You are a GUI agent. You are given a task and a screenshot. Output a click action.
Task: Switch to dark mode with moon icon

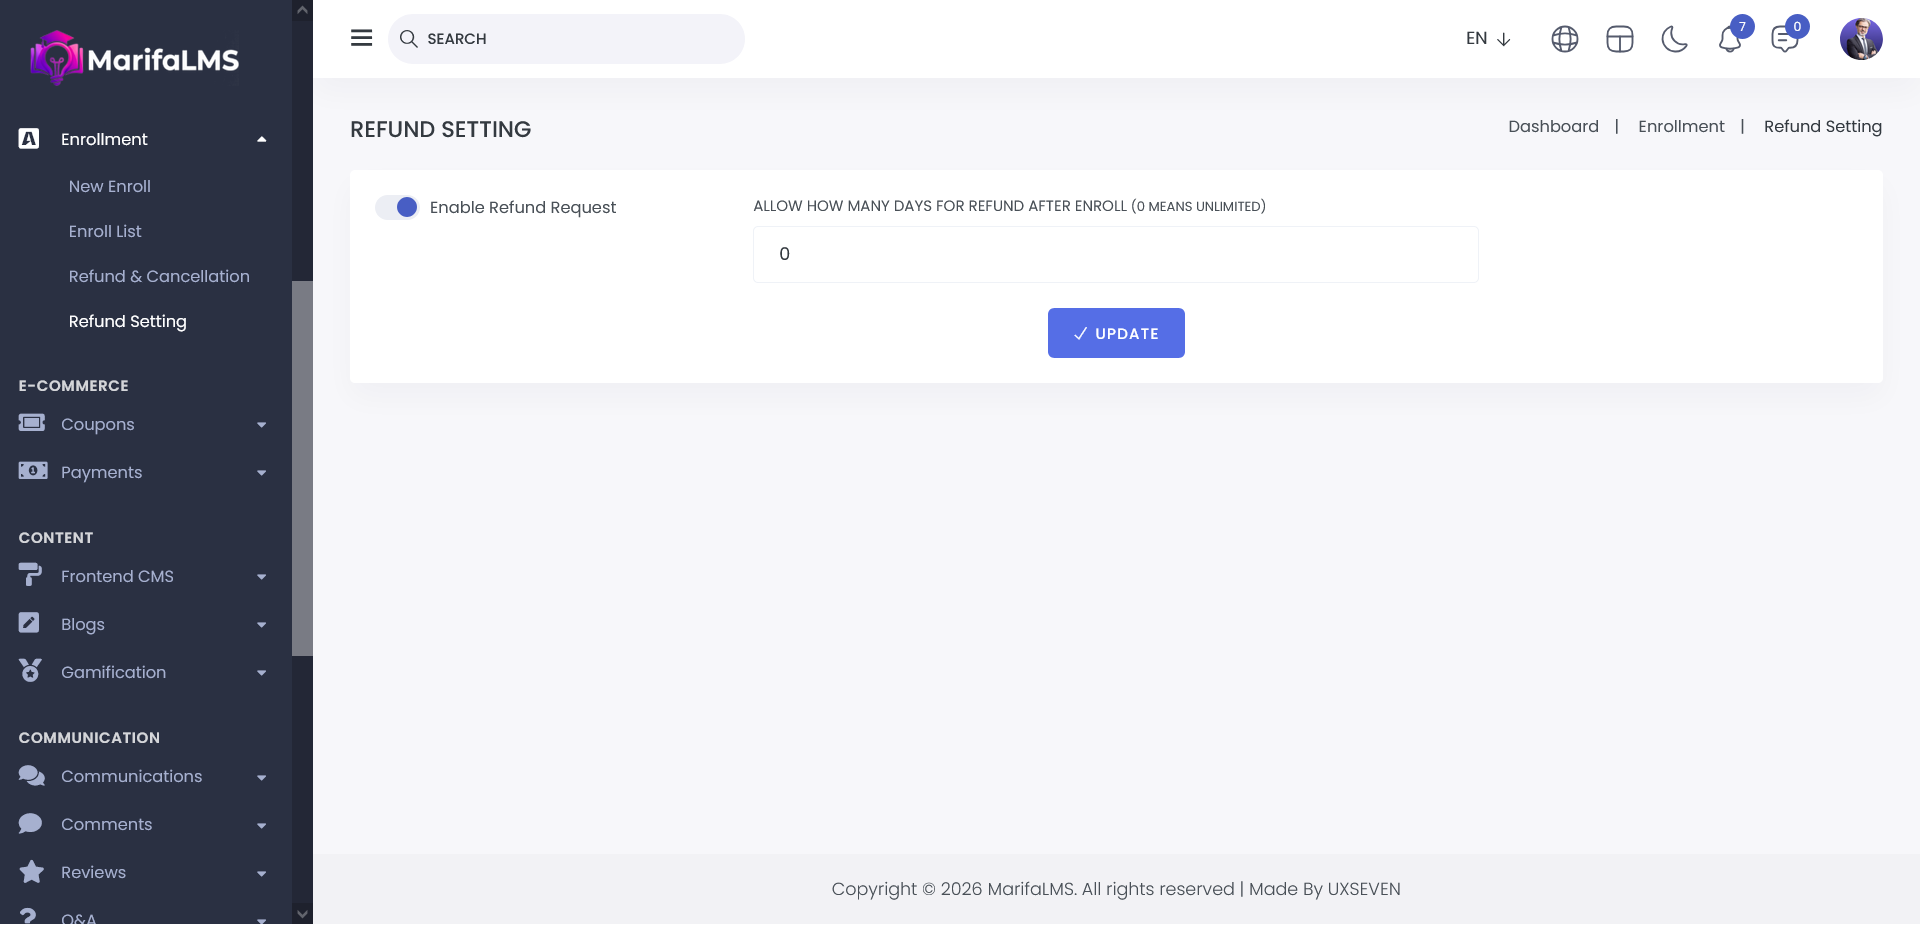click(x=1674, y=39)
